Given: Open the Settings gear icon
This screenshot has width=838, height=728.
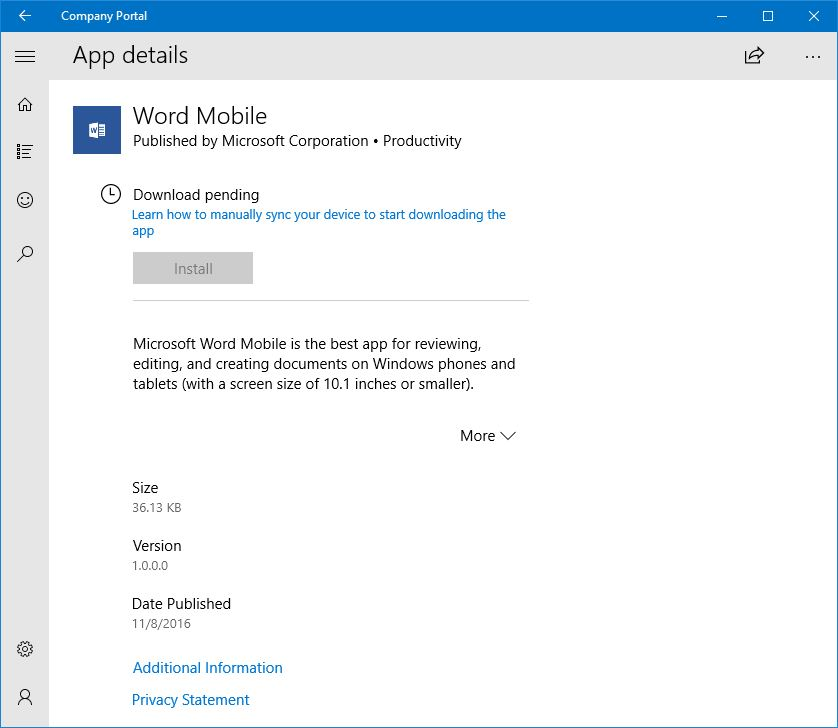Looking at the screenshot, I should coord(25,648).
